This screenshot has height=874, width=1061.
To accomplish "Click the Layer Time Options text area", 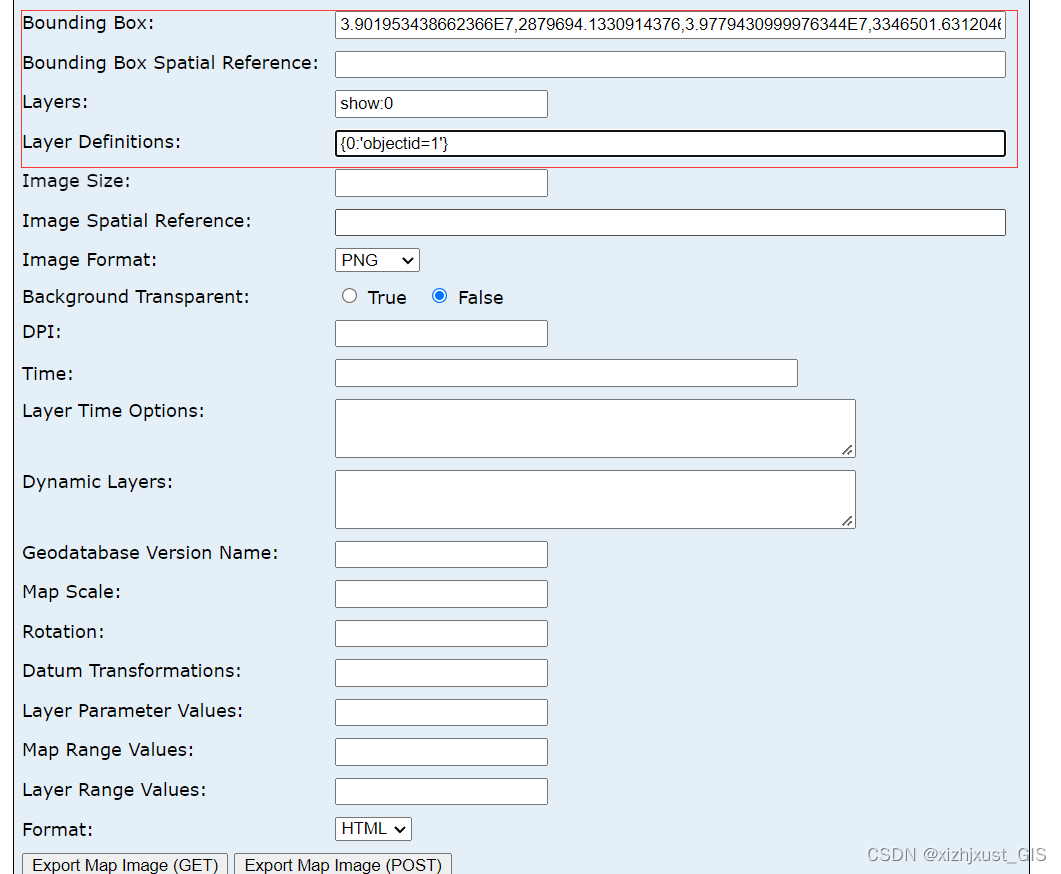I will point(594,428).
